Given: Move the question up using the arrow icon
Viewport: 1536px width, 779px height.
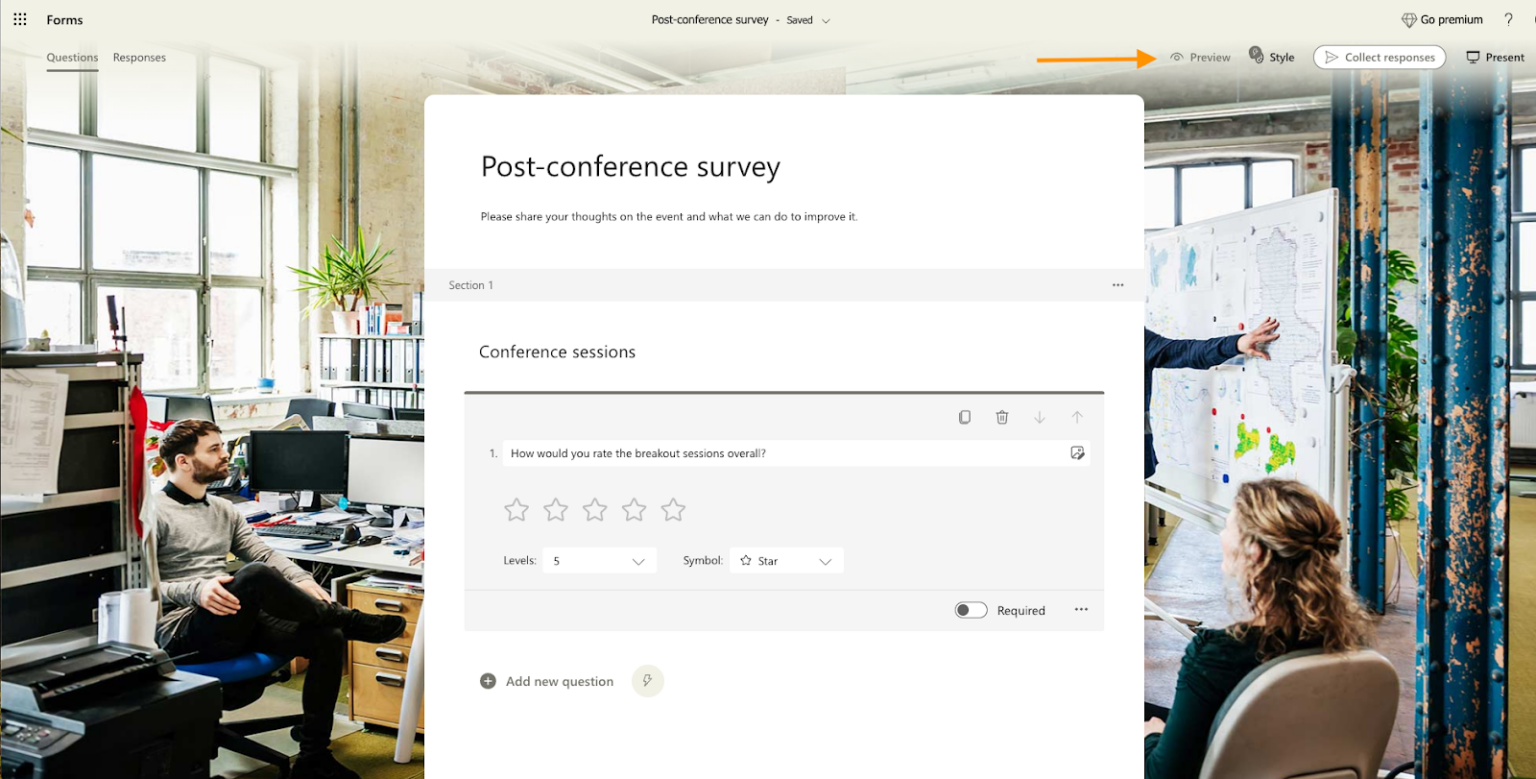Looking at the screenshot, I should tap(1077, 417).
